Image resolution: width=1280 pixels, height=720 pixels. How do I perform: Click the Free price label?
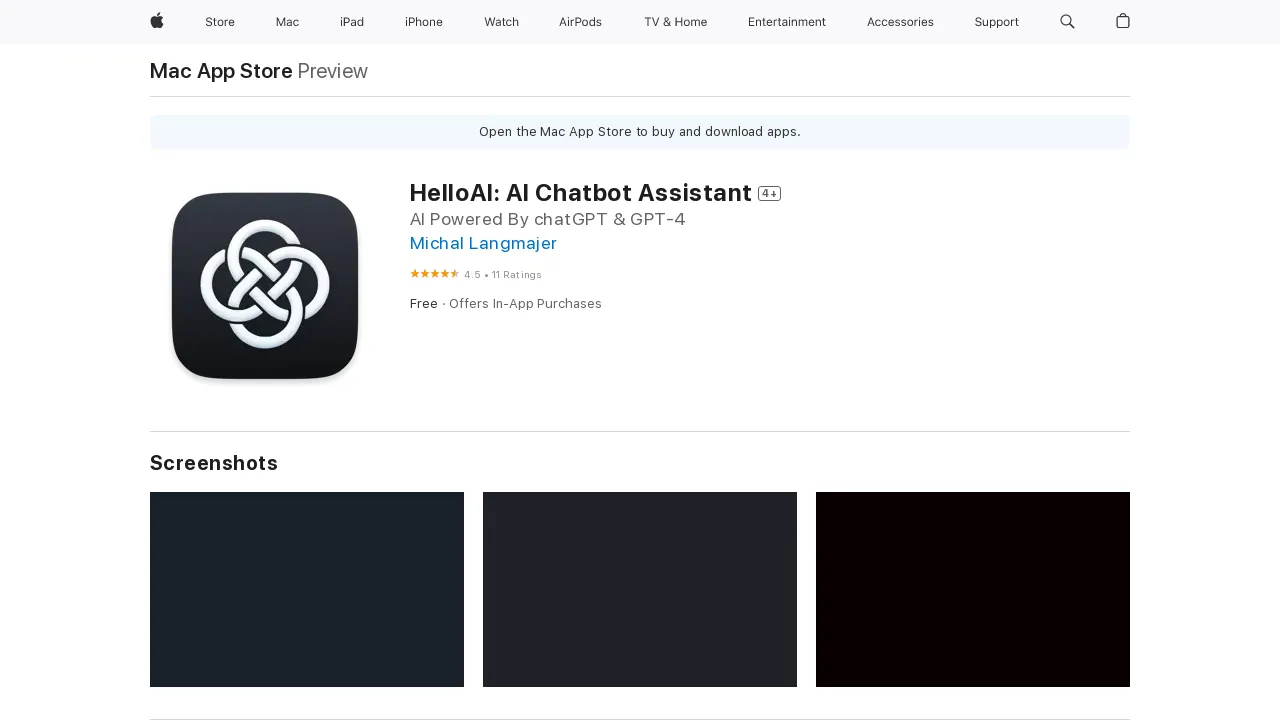click(424, 304)
